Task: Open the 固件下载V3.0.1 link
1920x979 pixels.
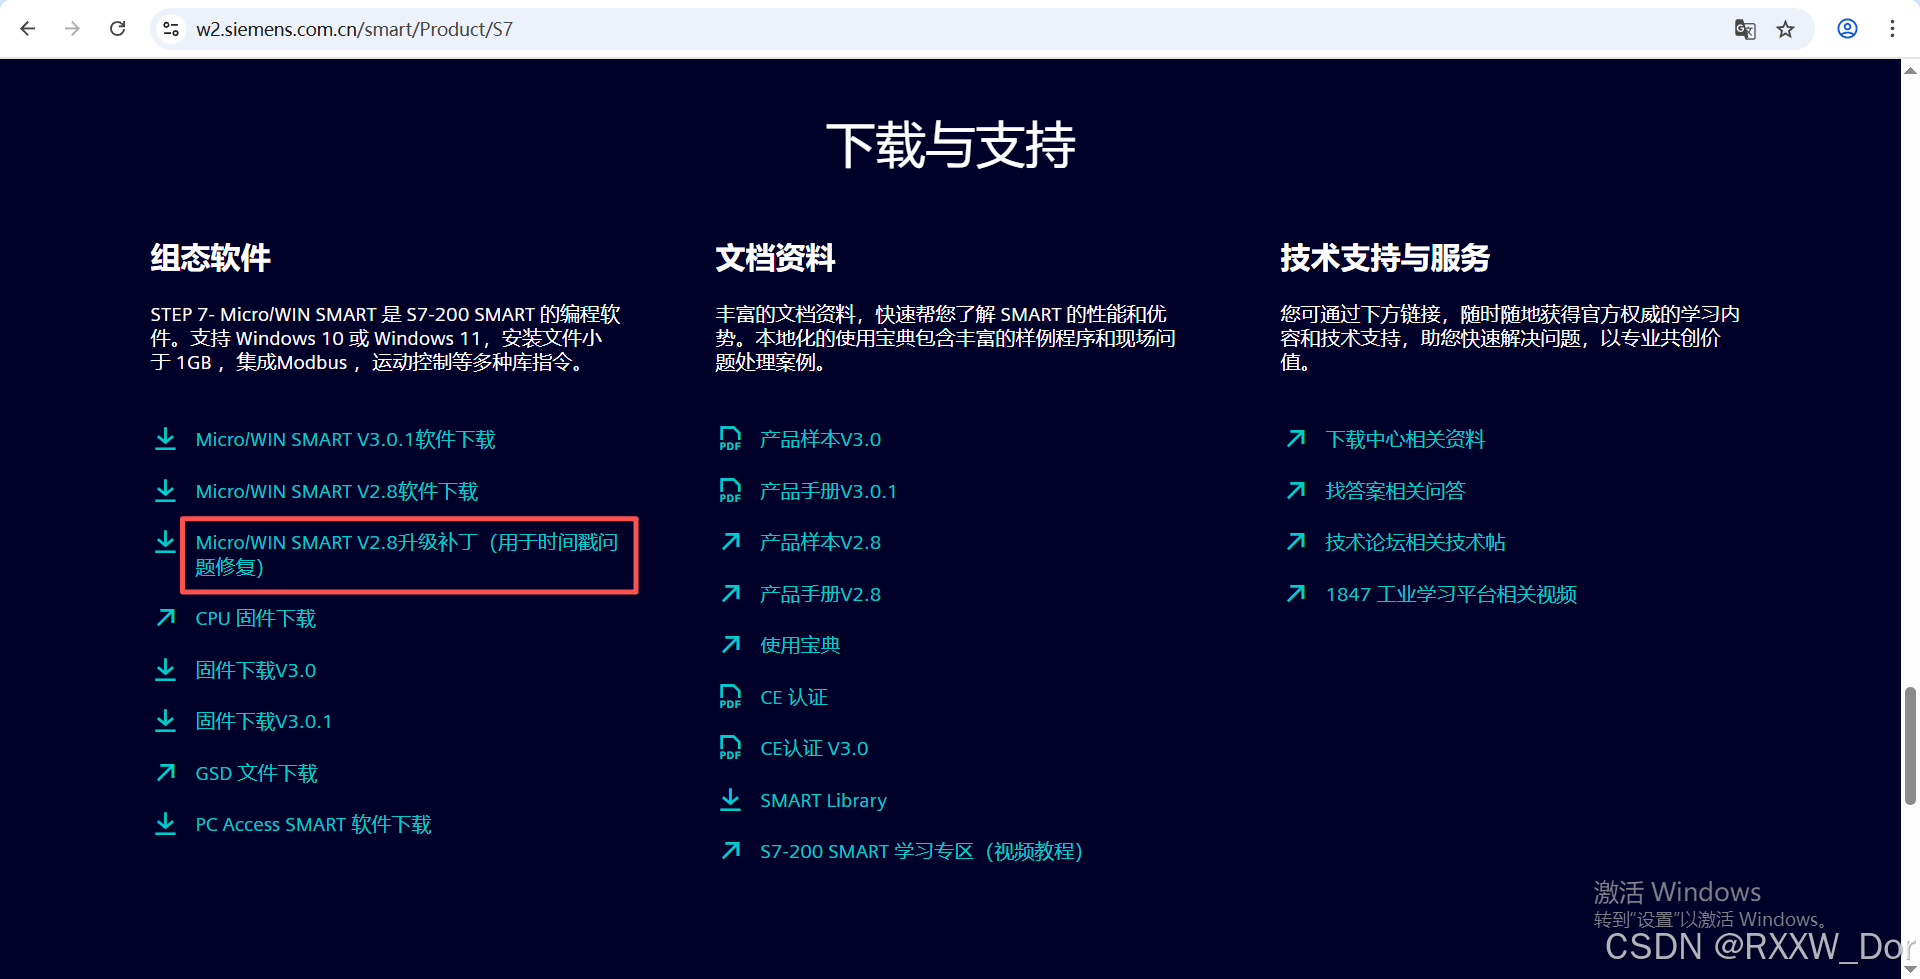Action: click(264, 721)
